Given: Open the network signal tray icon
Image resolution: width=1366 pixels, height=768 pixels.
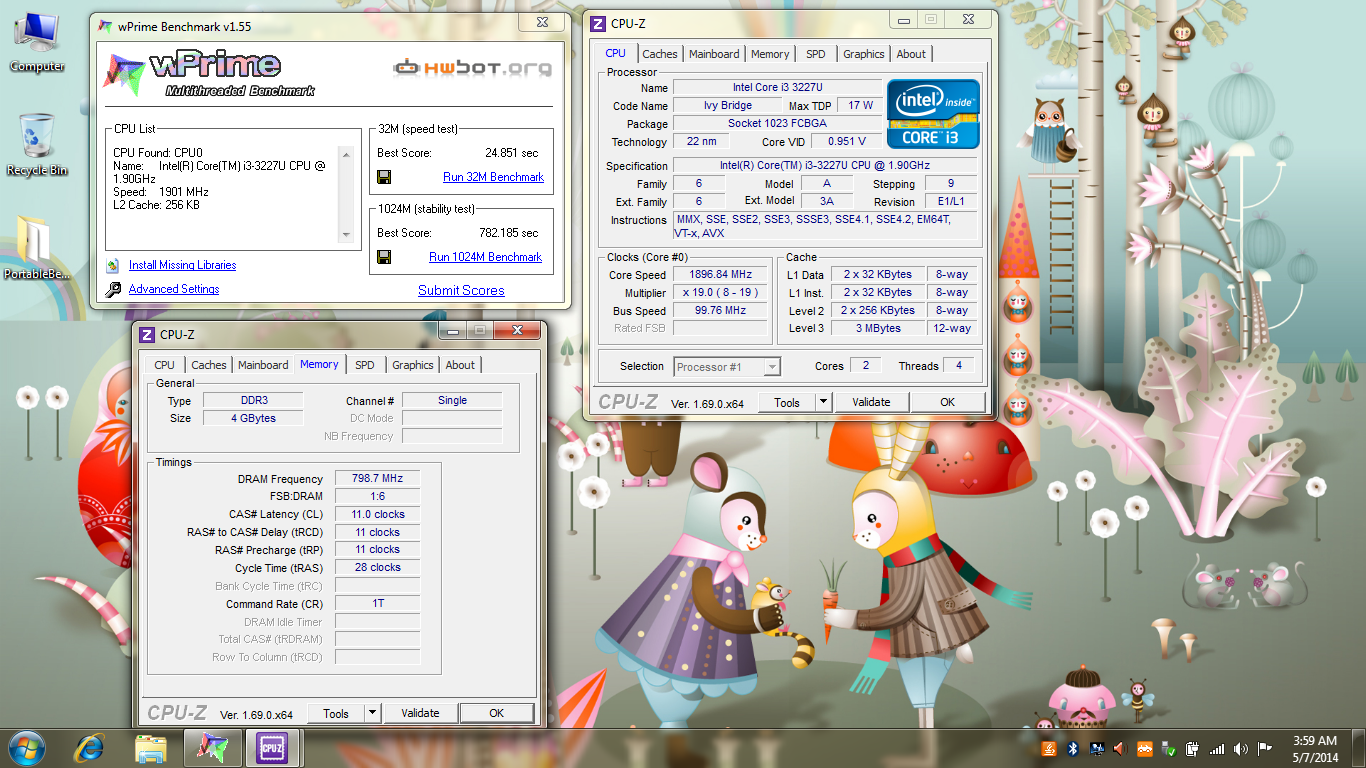Looking at the screenshot, I should pos(1217,748).
